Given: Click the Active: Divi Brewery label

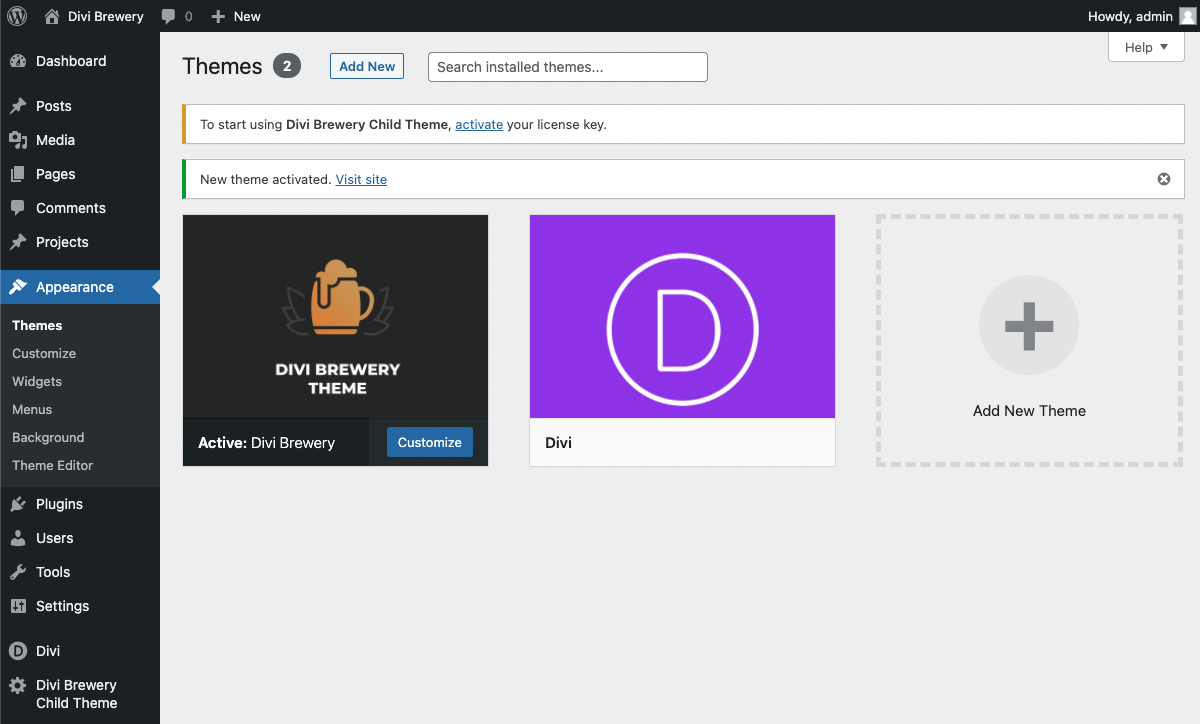Looking at the screenshot, I should pyautogui.click(x=266, y=443).
